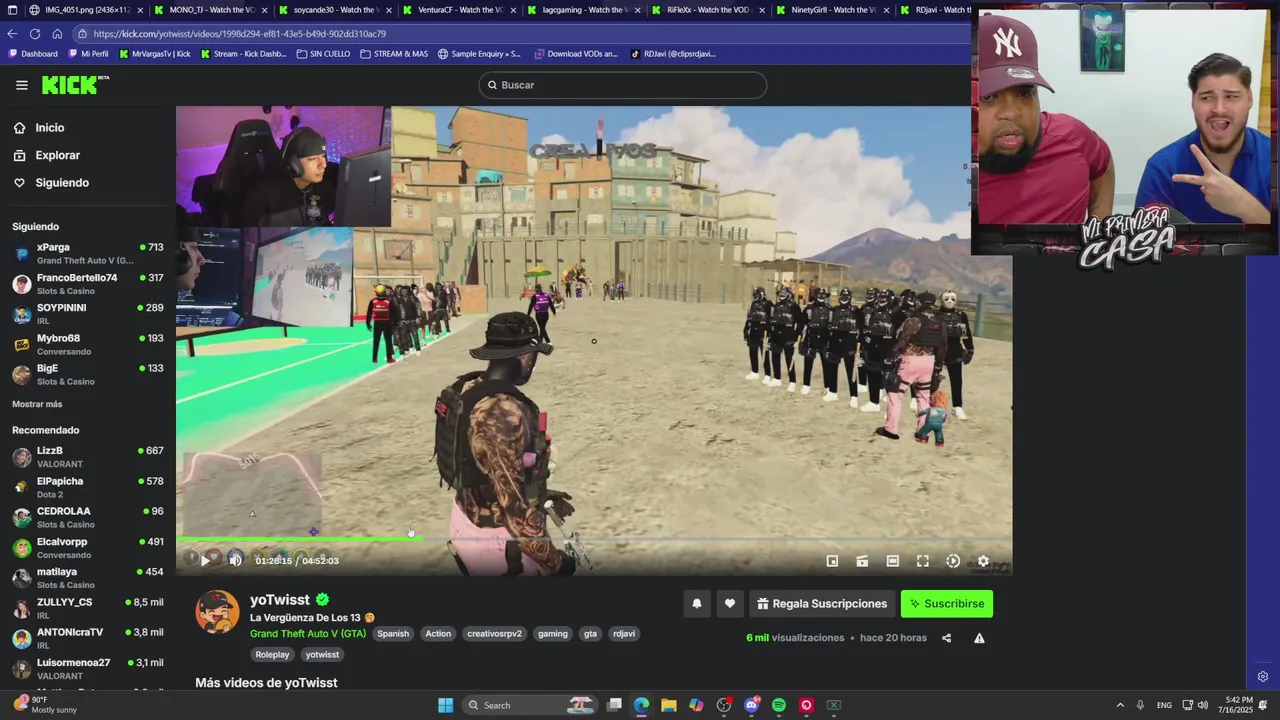Open Grand Theft Auto V category link

(308, 634)
